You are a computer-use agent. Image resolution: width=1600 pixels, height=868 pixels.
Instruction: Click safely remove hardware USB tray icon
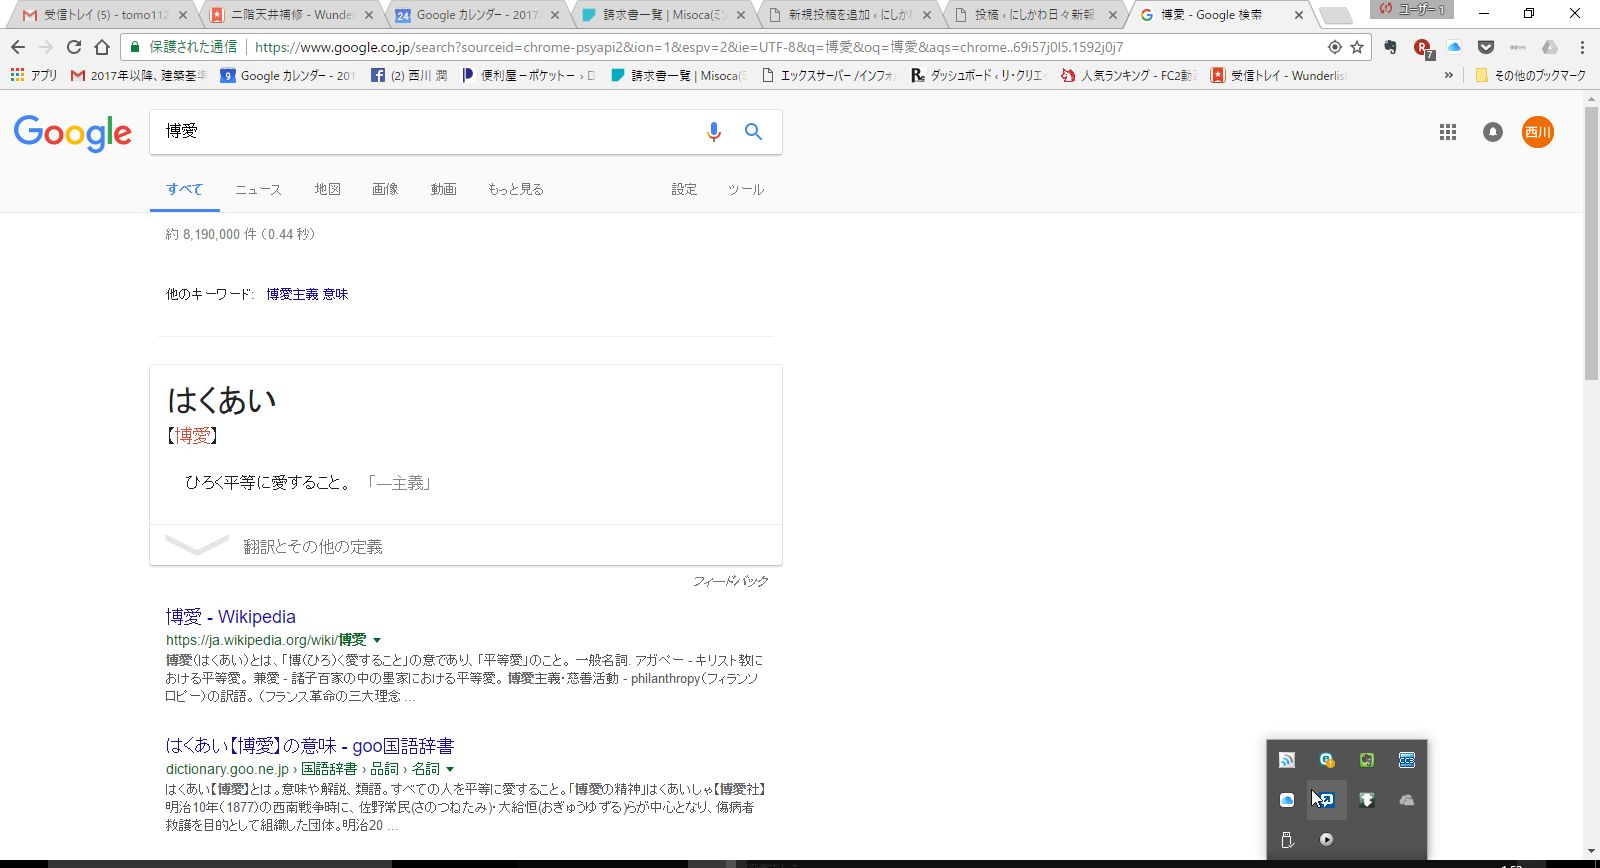[1287, 840]
